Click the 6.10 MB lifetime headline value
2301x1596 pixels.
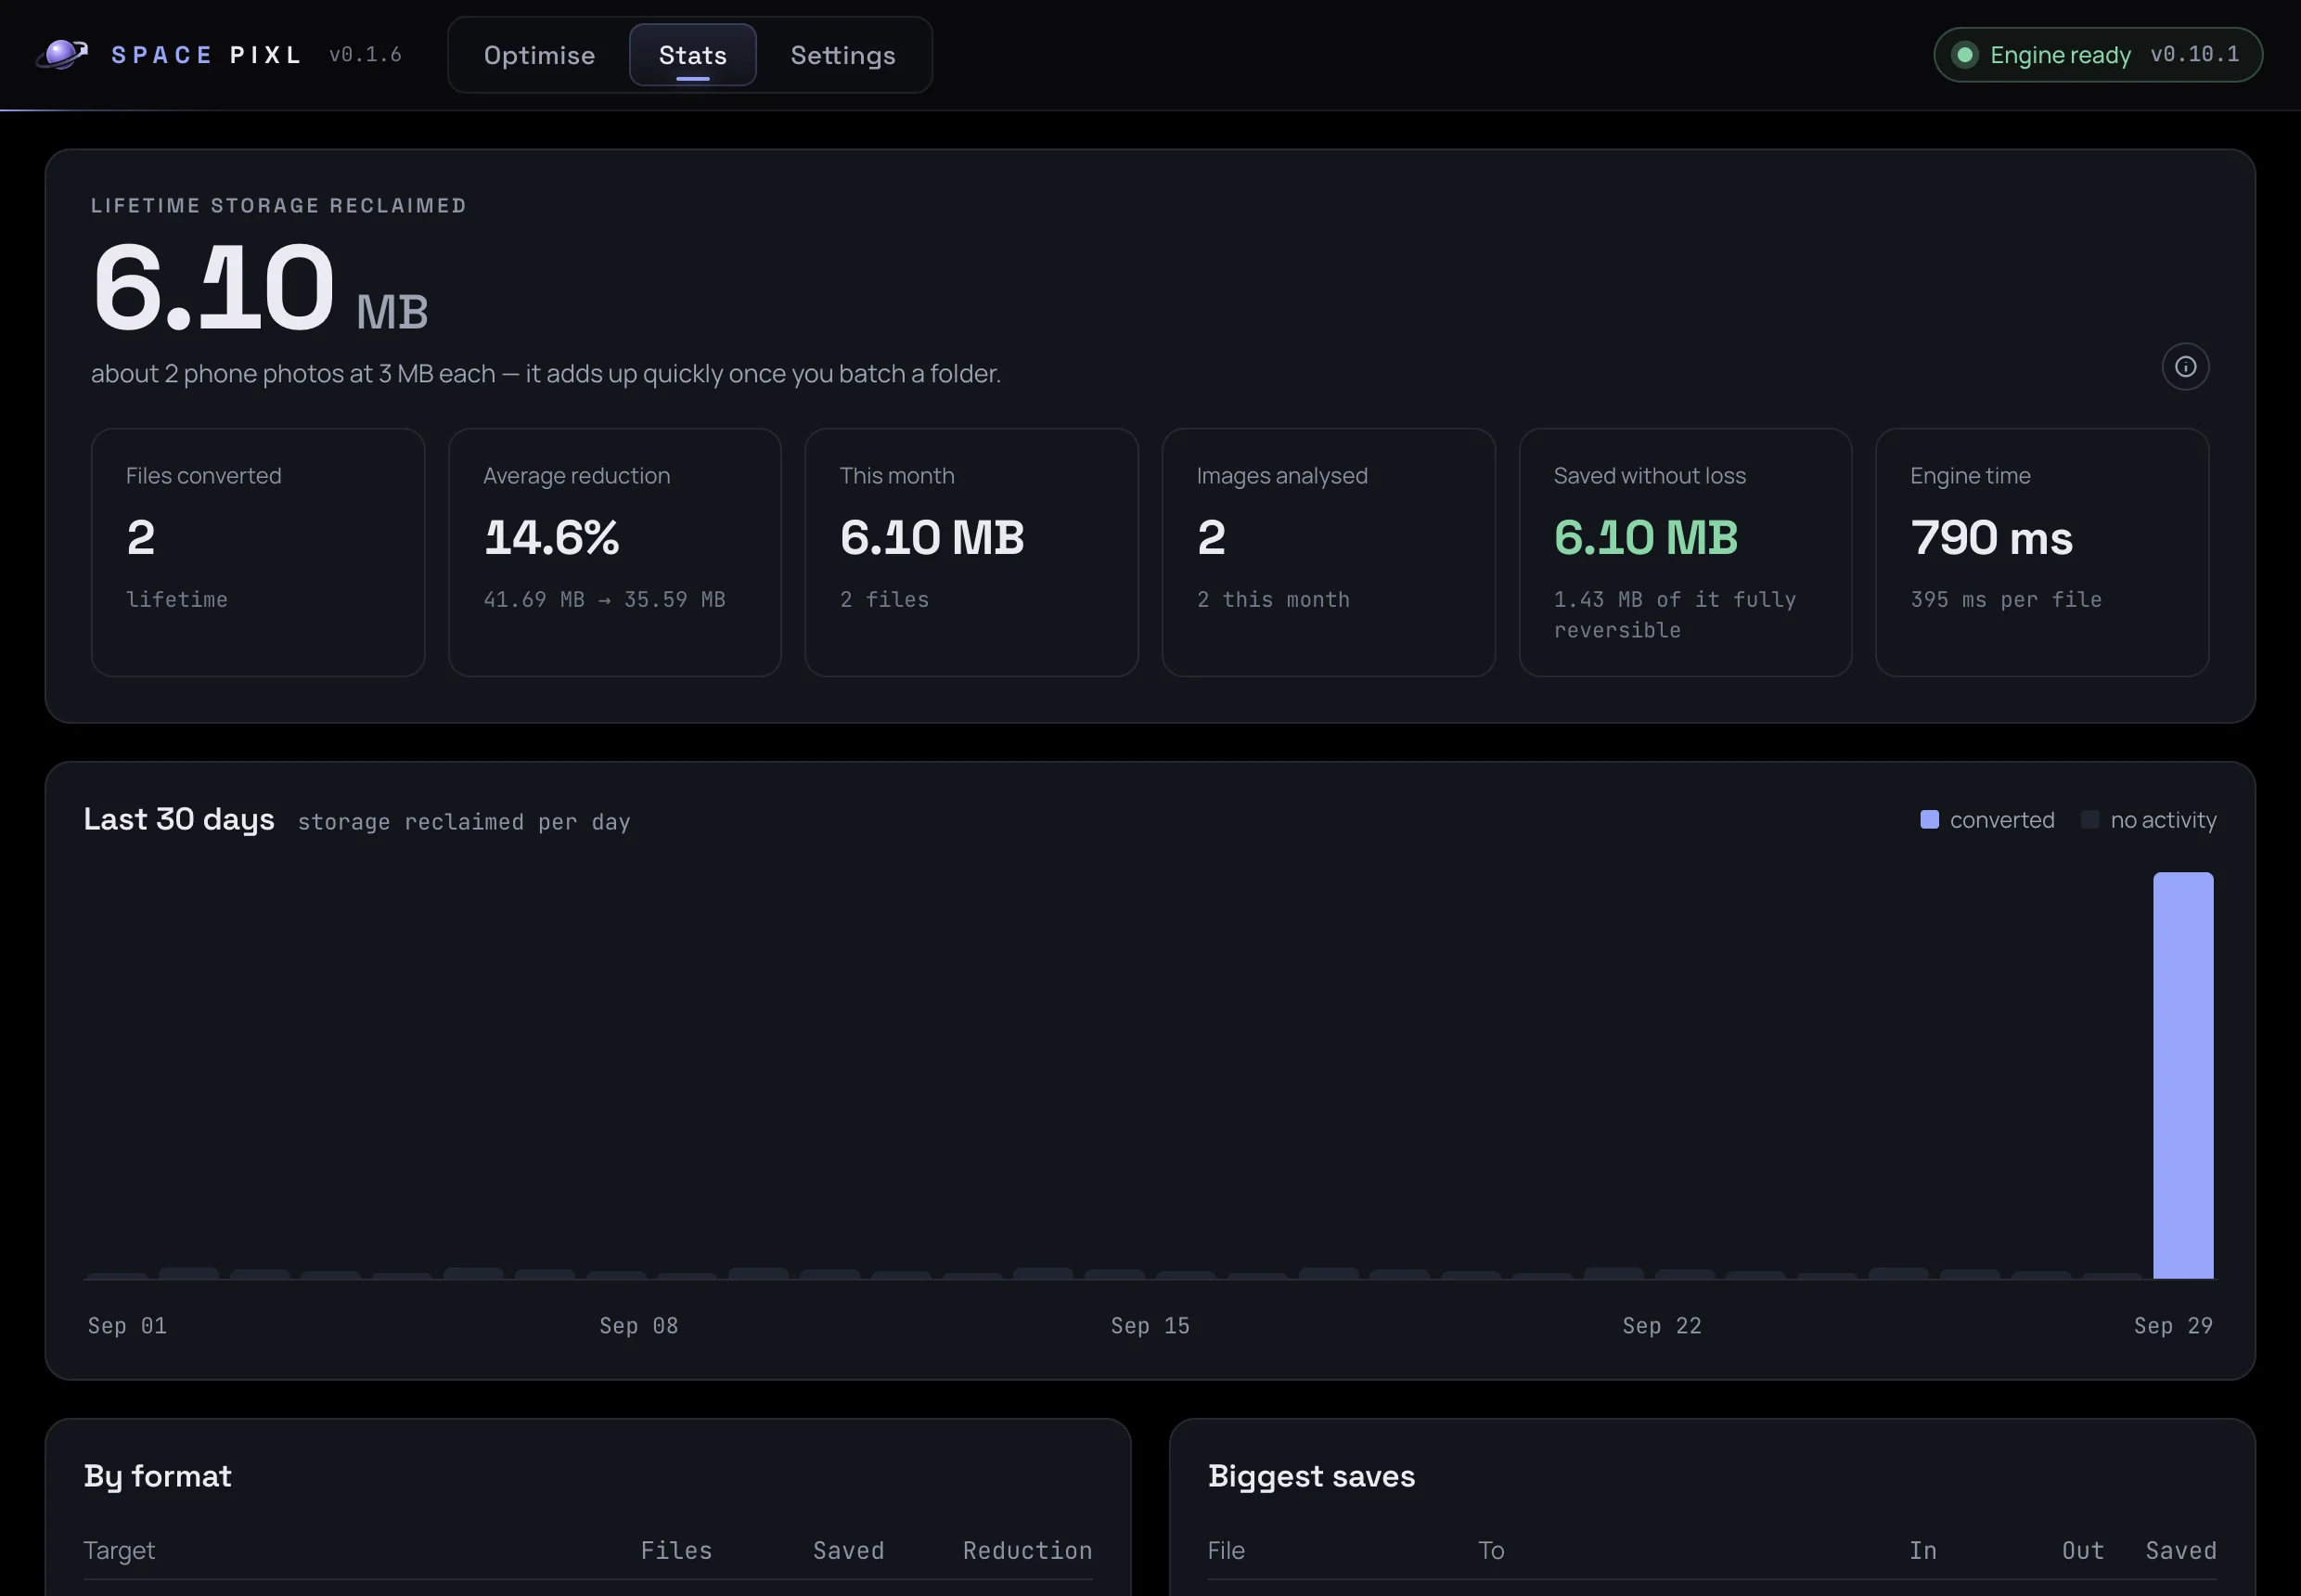pyautogui.click(x=260, y=288)
